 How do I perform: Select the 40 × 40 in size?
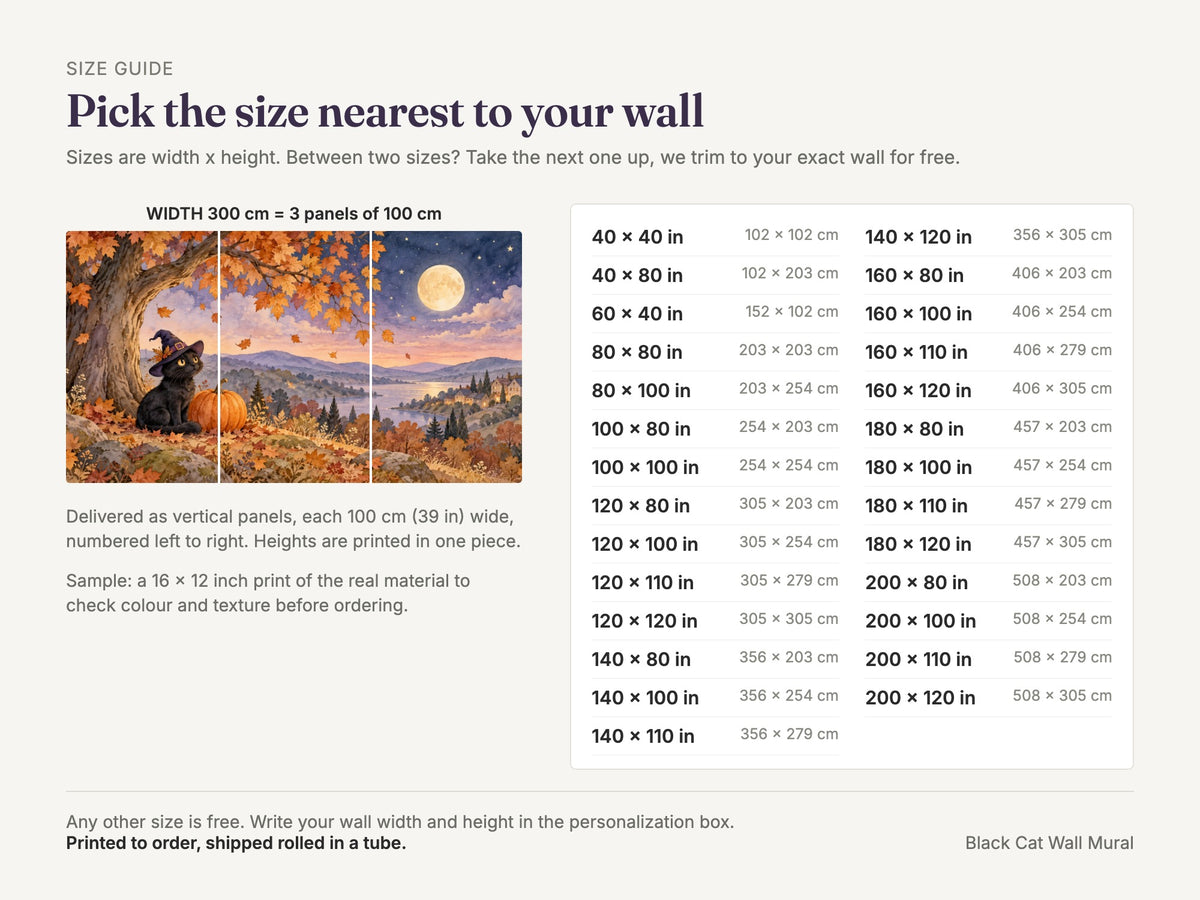(x=715, y=237)
